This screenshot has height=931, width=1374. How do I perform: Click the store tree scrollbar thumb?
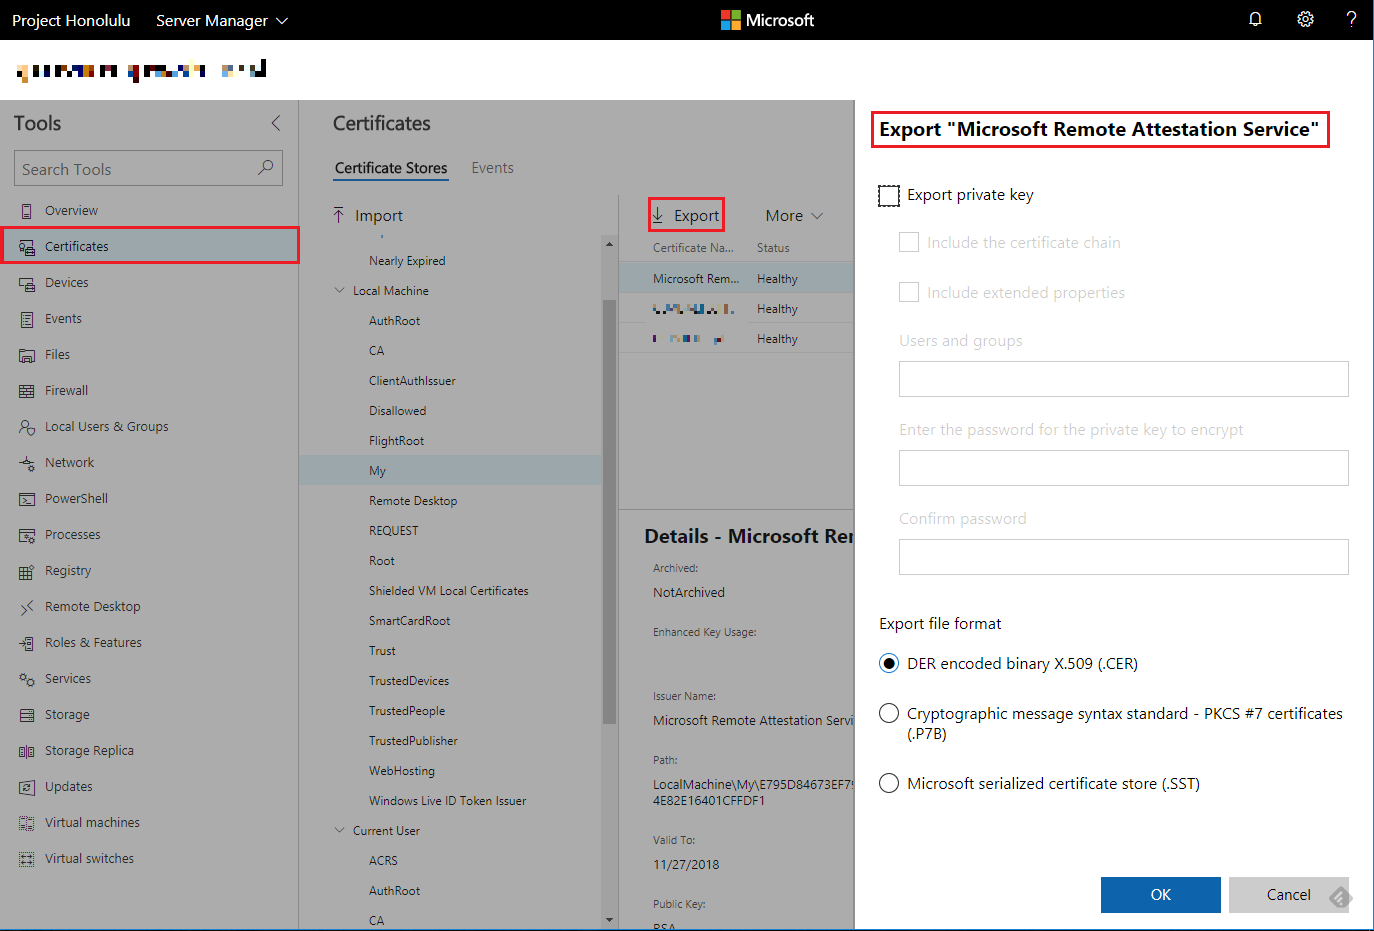(609, 511)
